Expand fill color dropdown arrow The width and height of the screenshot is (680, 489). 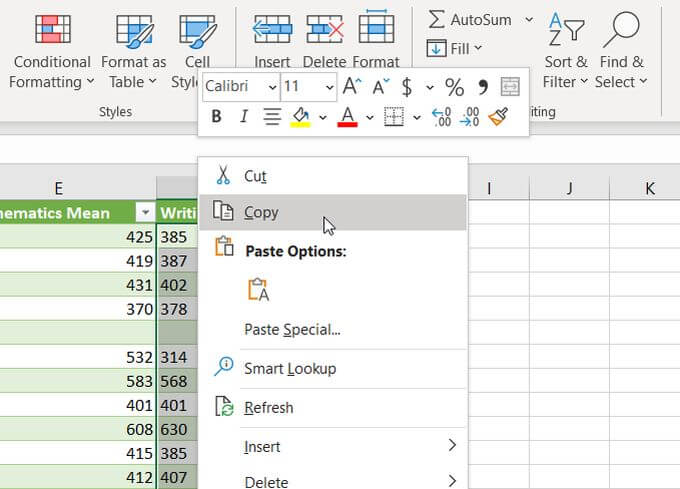coord(323,117)
